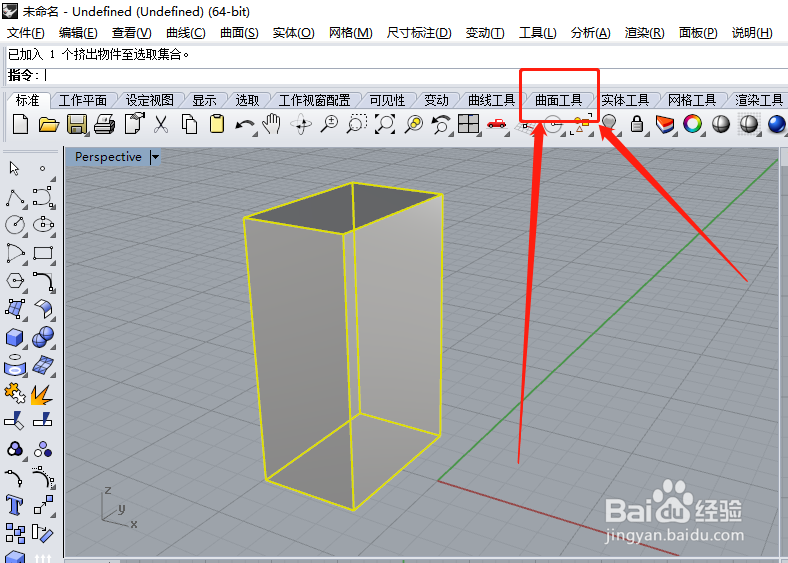Activate the Pan view hand tool

272,124
